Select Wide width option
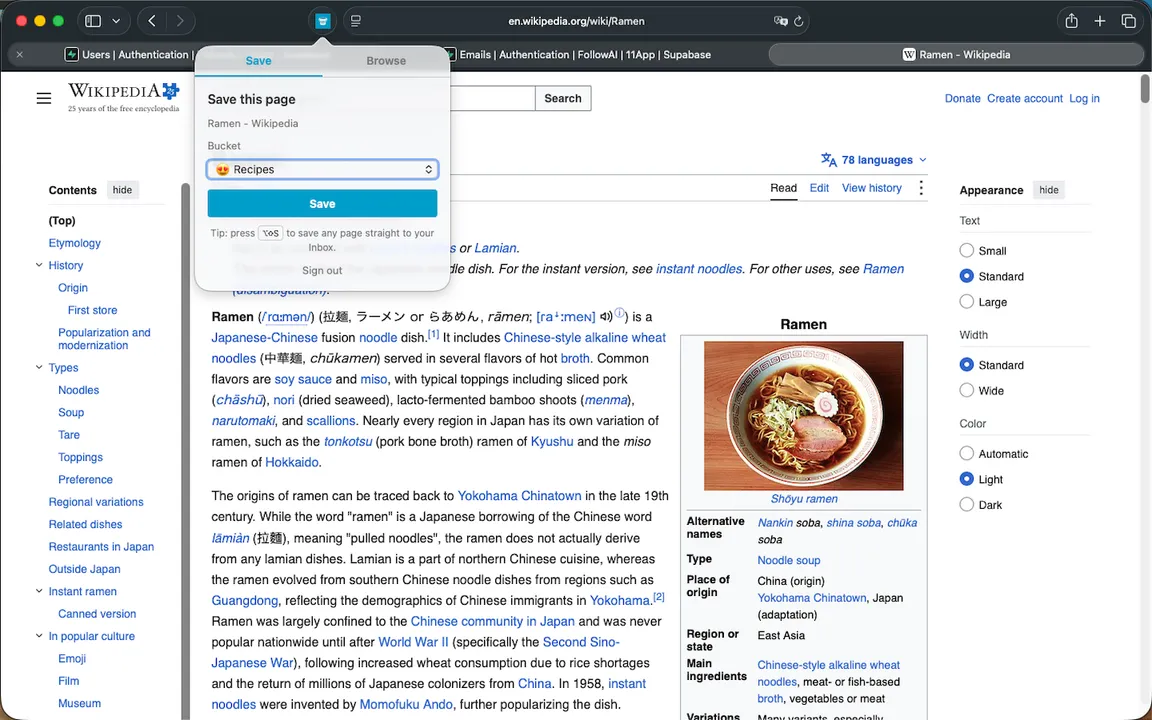Screen dimensions: 1152x720 (967, 391)
